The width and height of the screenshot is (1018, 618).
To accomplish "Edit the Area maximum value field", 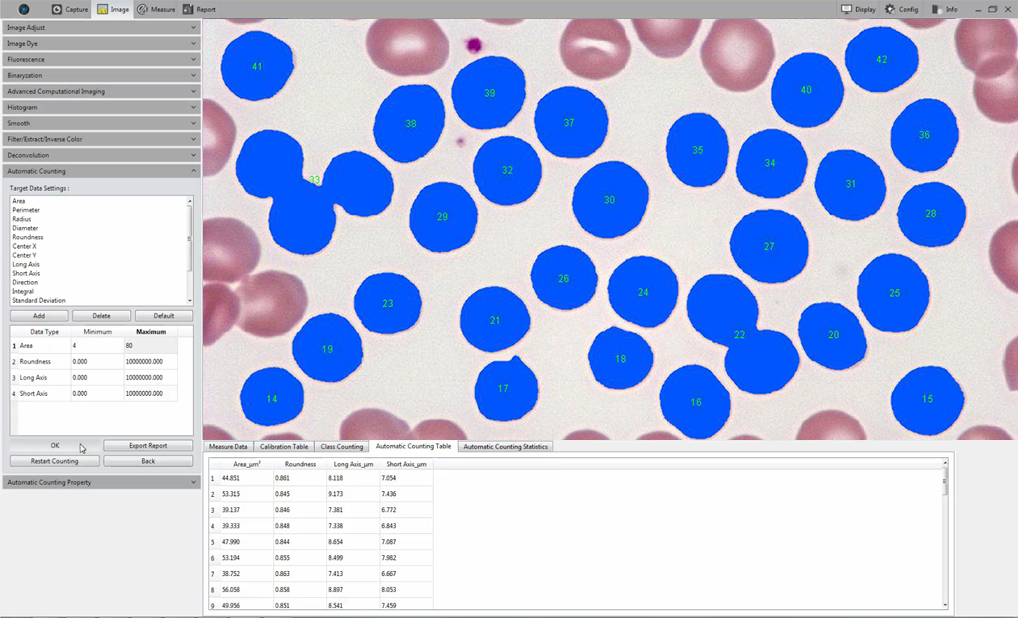I will tap(150, 346).
